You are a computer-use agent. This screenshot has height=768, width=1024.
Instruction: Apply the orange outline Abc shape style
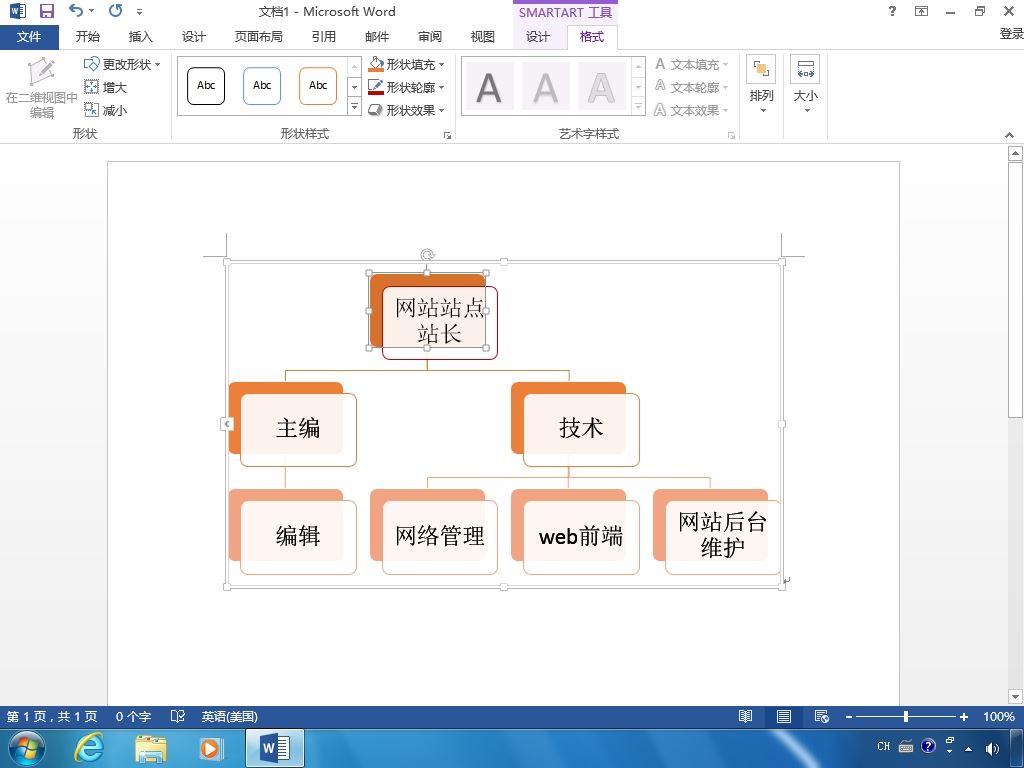[x=318, y=86]
